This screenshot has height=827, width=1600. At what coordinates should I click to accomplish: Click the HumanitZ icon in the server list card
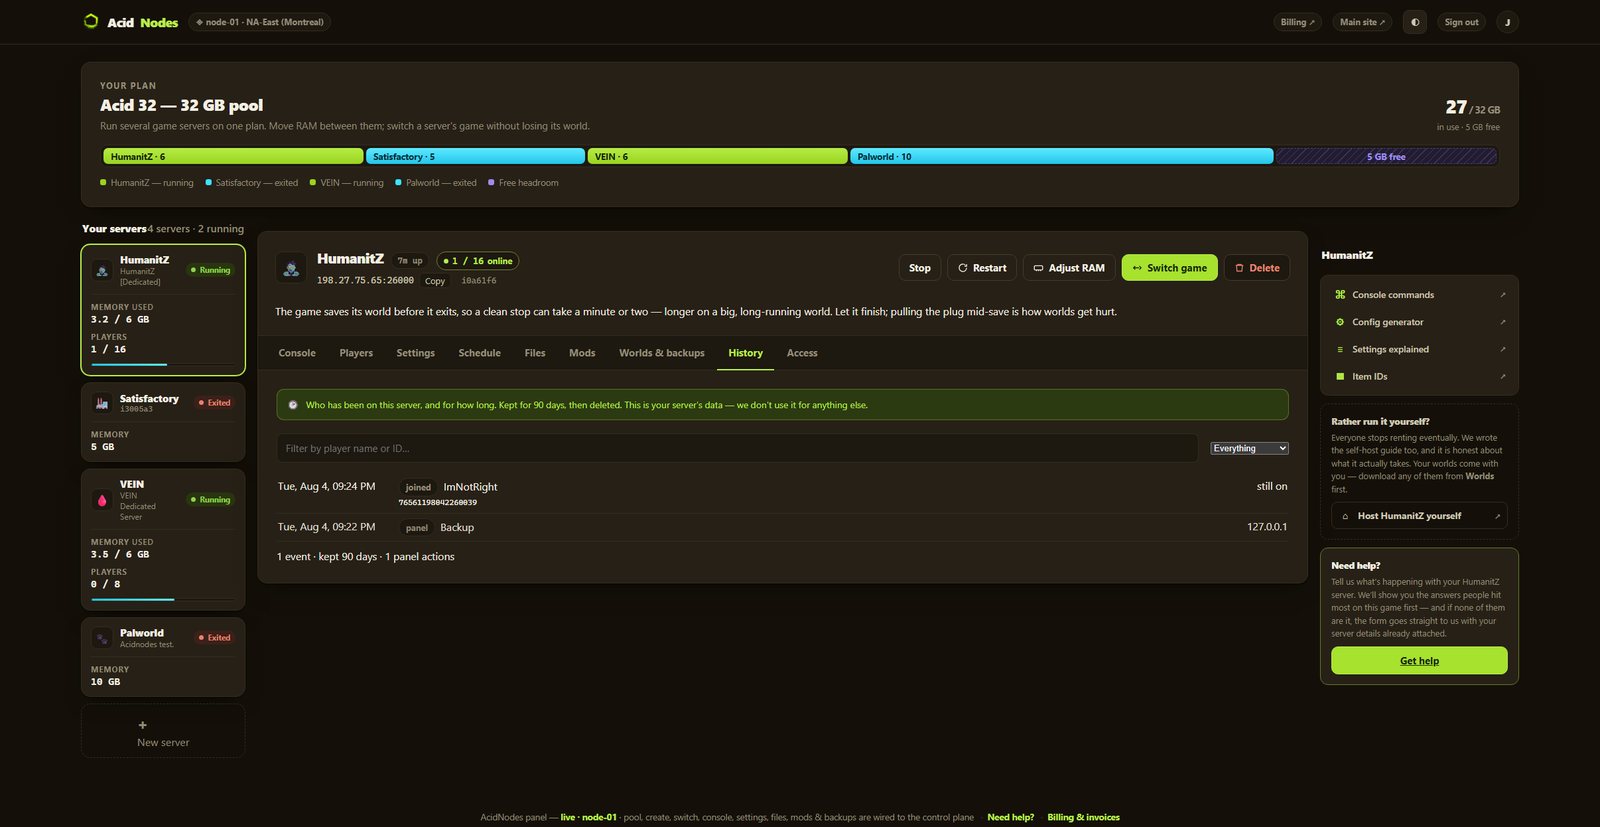pos(102,270)
